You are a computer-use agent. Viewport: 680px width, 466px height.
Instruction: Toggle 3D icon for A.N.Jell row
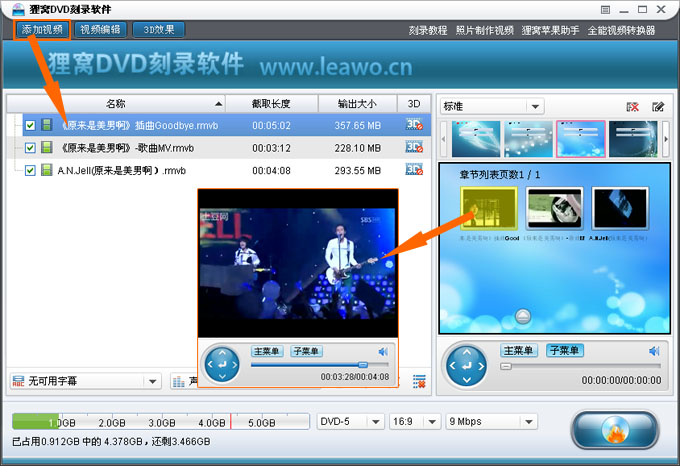click(414, 169)
